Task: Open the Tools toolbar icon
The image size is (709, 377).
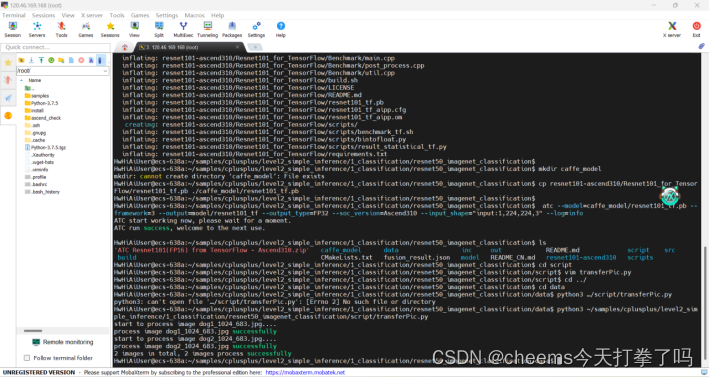Action: [61, 30]
